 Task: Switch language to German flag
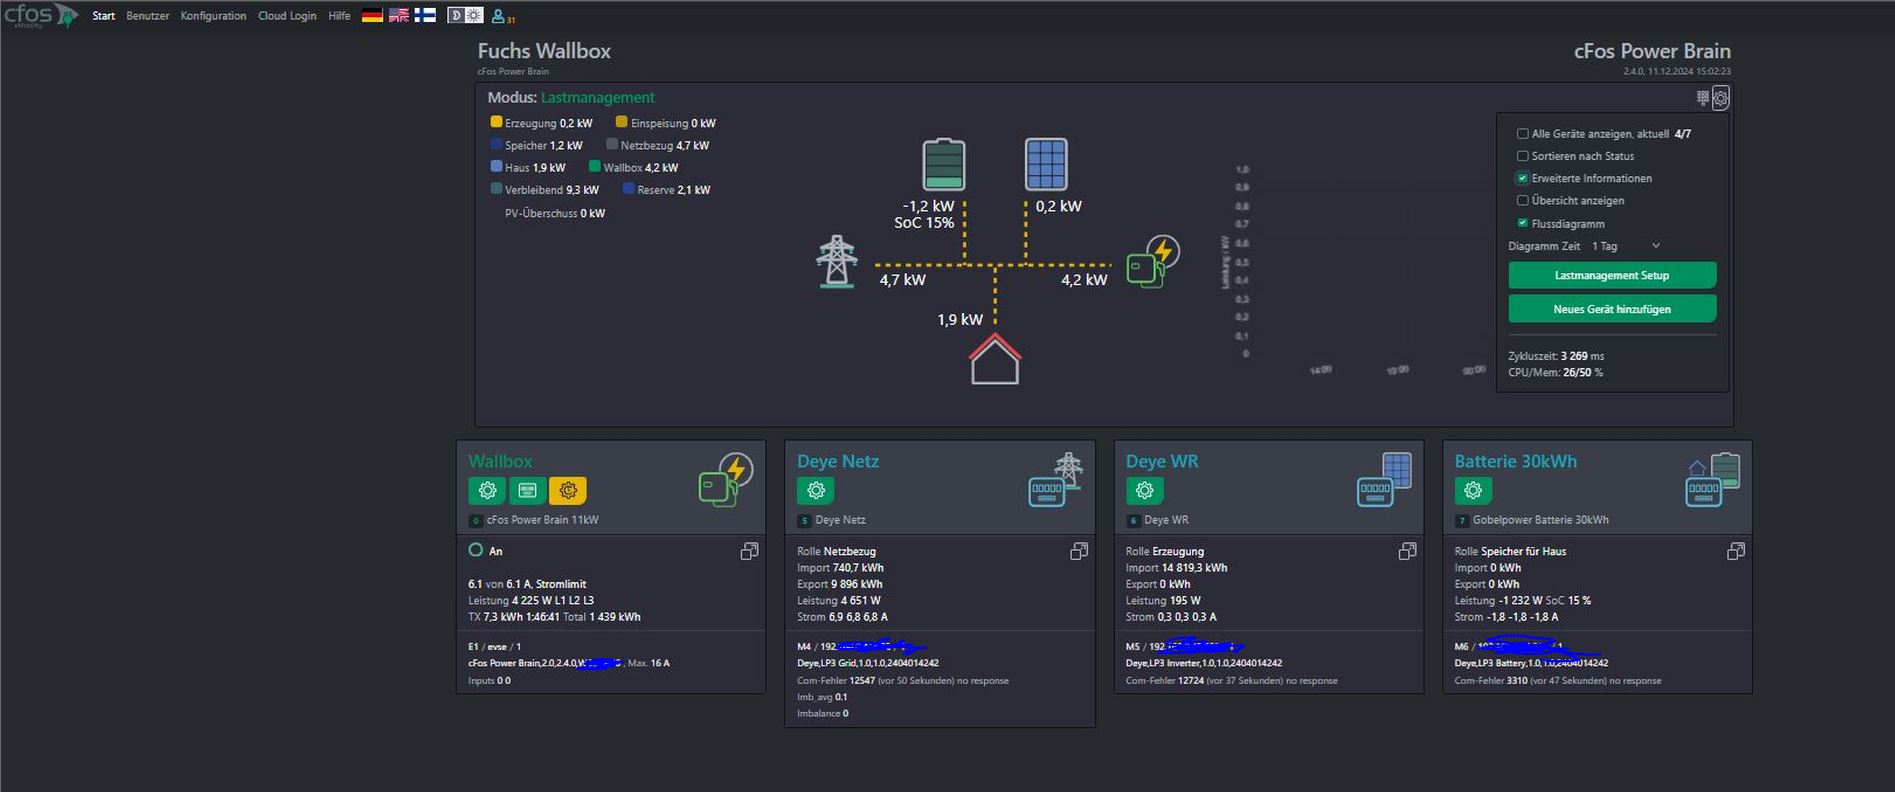coord(372,15)
